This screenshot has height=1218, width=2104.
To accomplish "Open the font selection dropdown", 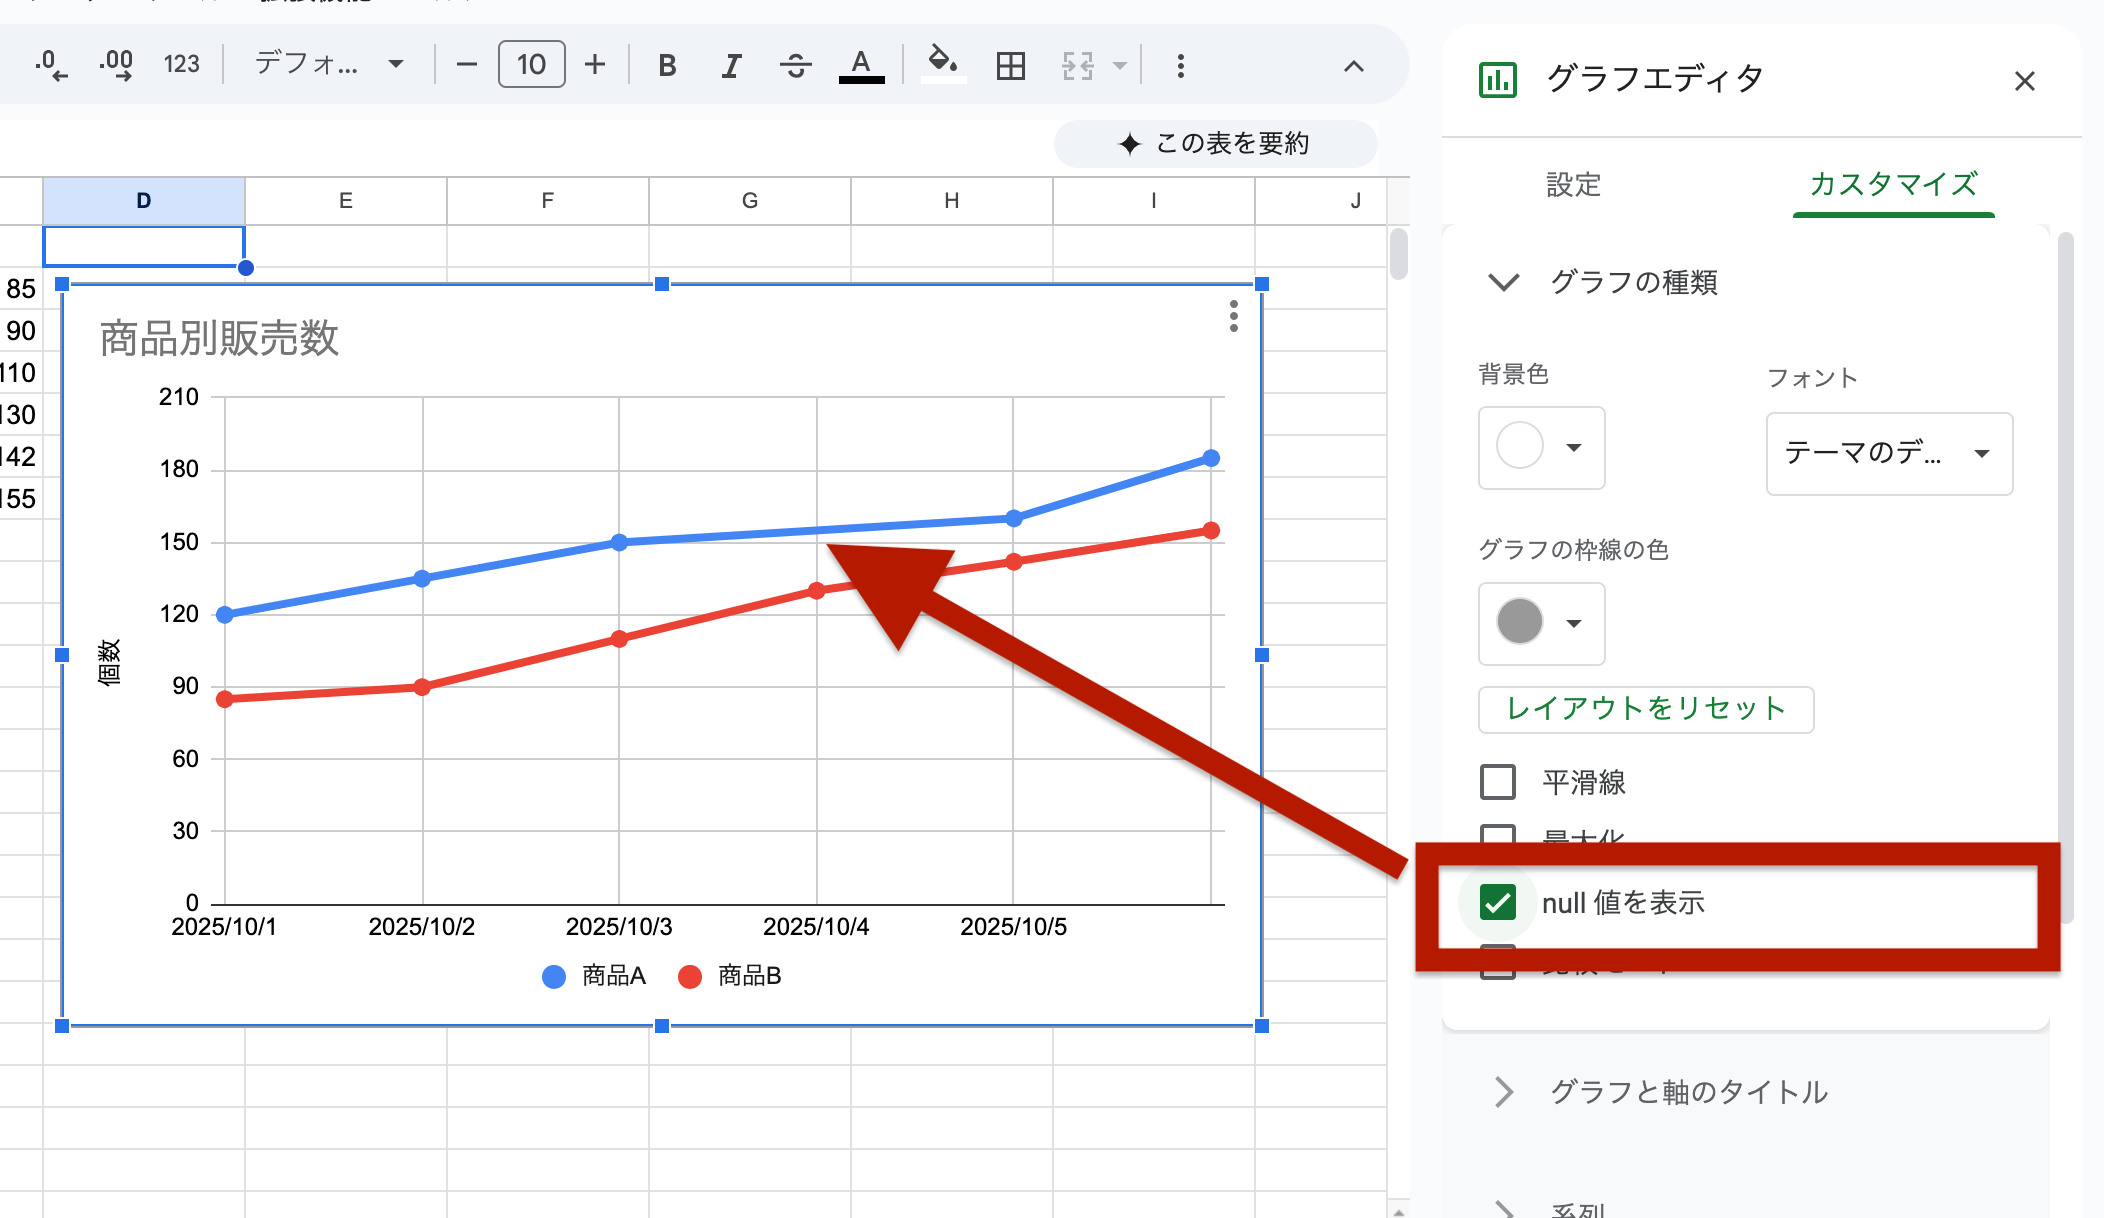I will coord(1888,454).
